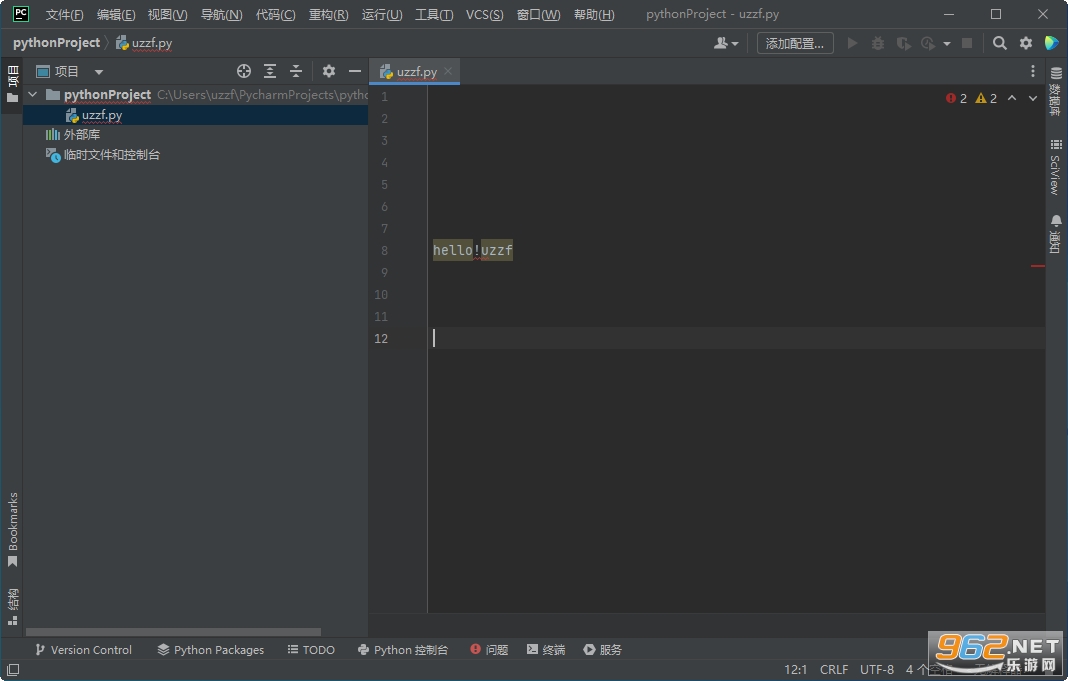Click the Code With Me user dropdown

[725, 43]
